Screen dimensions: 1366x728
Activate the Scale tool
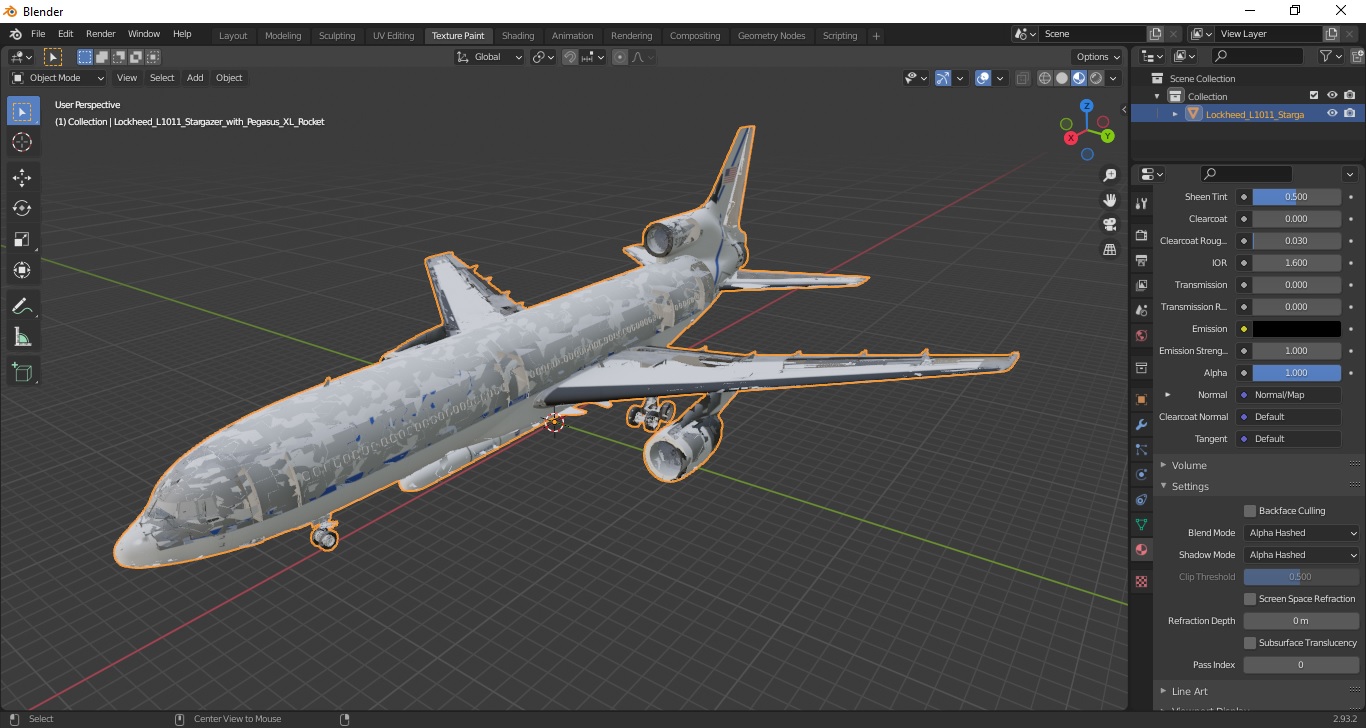pos(22,239)
